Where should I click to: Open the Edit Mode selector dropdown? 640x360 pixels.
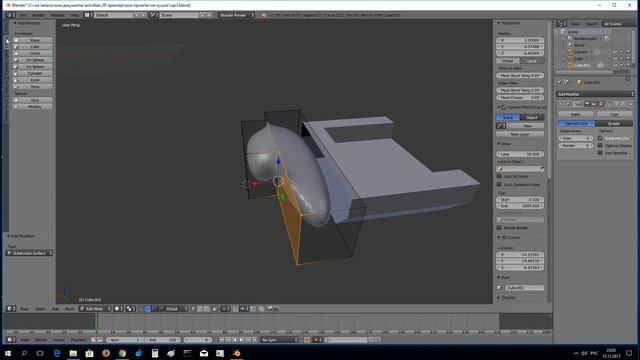click(95, 309)
